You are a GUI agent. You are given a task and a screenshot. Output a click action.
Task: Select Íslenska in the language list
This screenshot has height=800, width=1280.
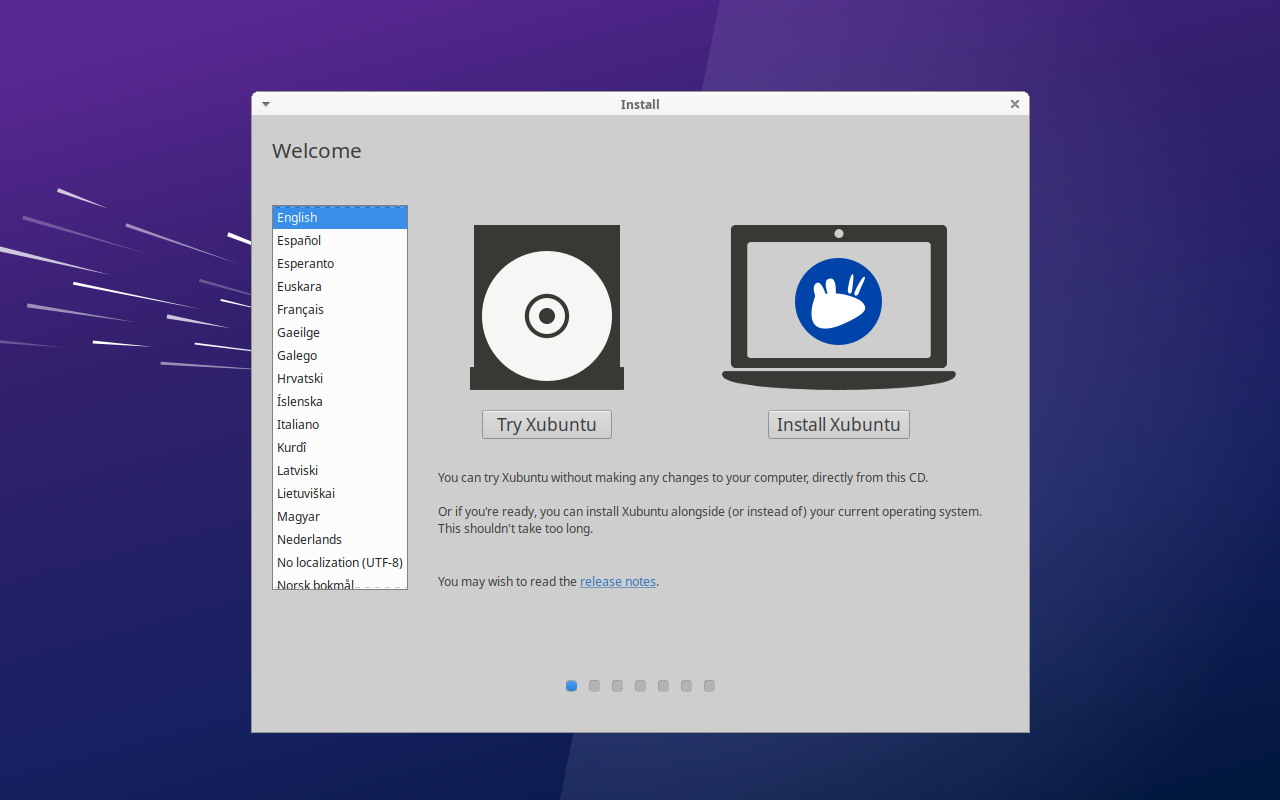(340, 402)
